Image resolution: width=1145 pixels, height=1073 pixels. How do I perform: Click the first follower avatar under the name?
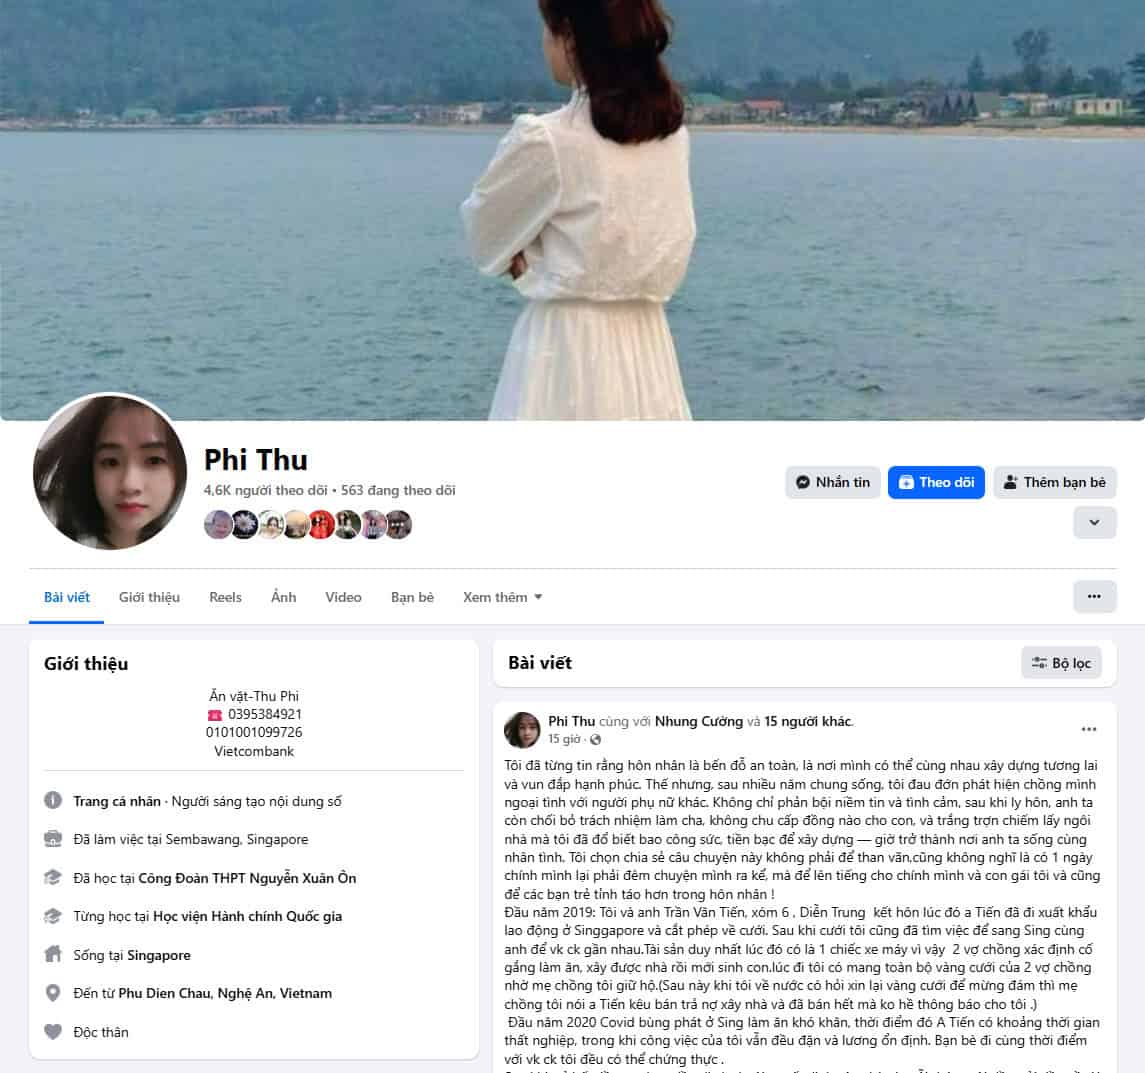click(218, 524)
